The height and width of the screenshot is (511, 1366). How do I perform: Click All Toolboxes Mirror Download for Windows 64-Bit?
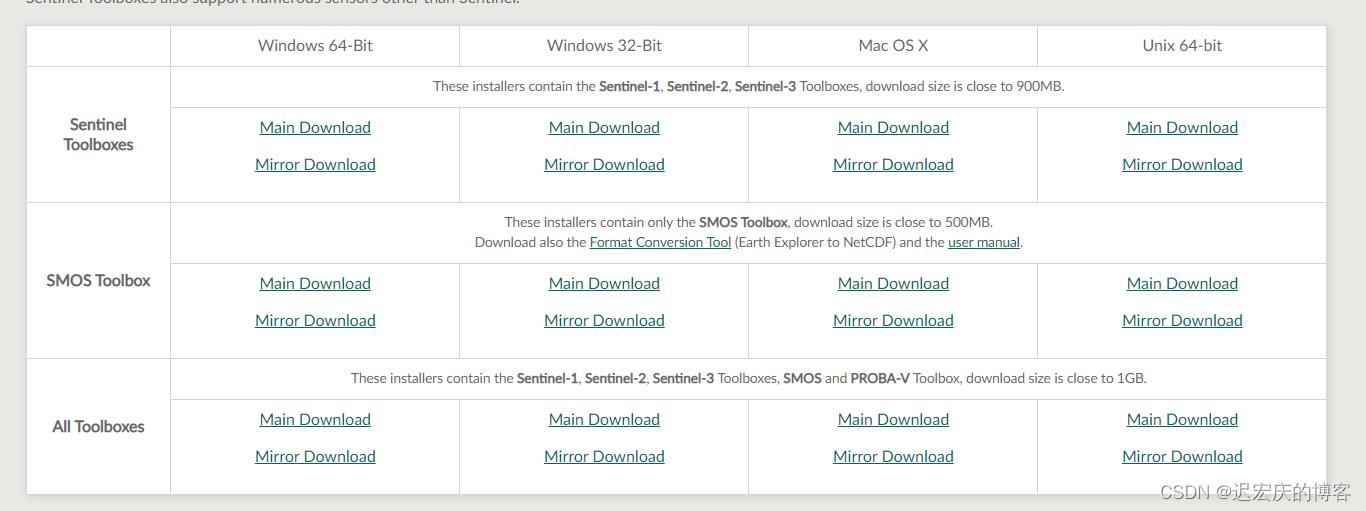(x=315, y=456)
